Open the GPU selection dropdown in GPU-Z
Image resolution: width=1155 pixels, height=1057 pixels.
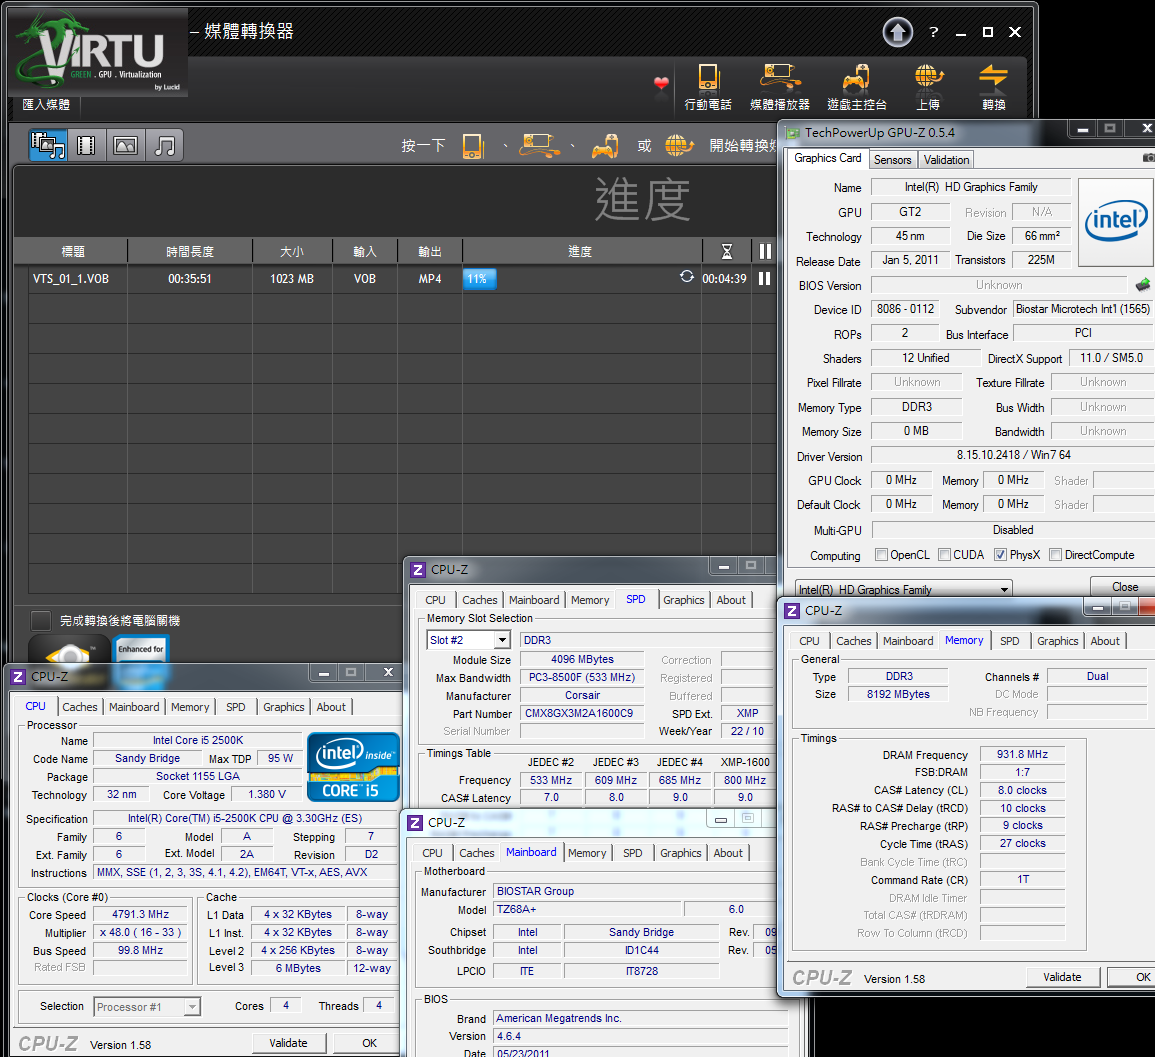(904, 589)
